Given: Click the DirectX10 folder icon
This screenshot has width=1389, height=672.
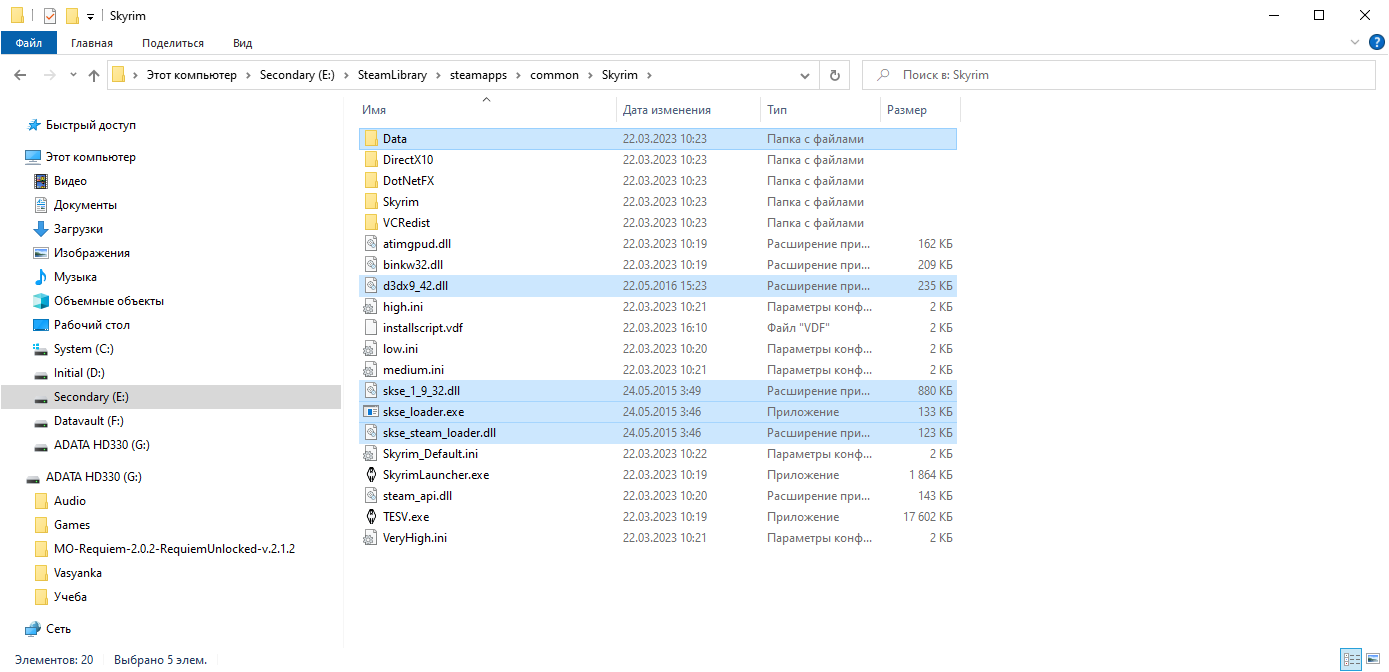Looking at the screenshot, I should click(370, 160).
